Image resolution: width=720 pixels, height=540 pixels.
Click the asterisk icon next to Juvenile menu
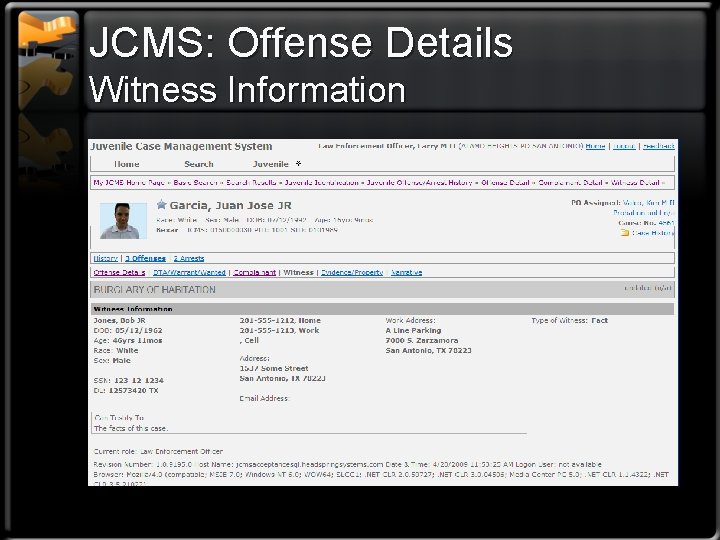click(298, 163)
